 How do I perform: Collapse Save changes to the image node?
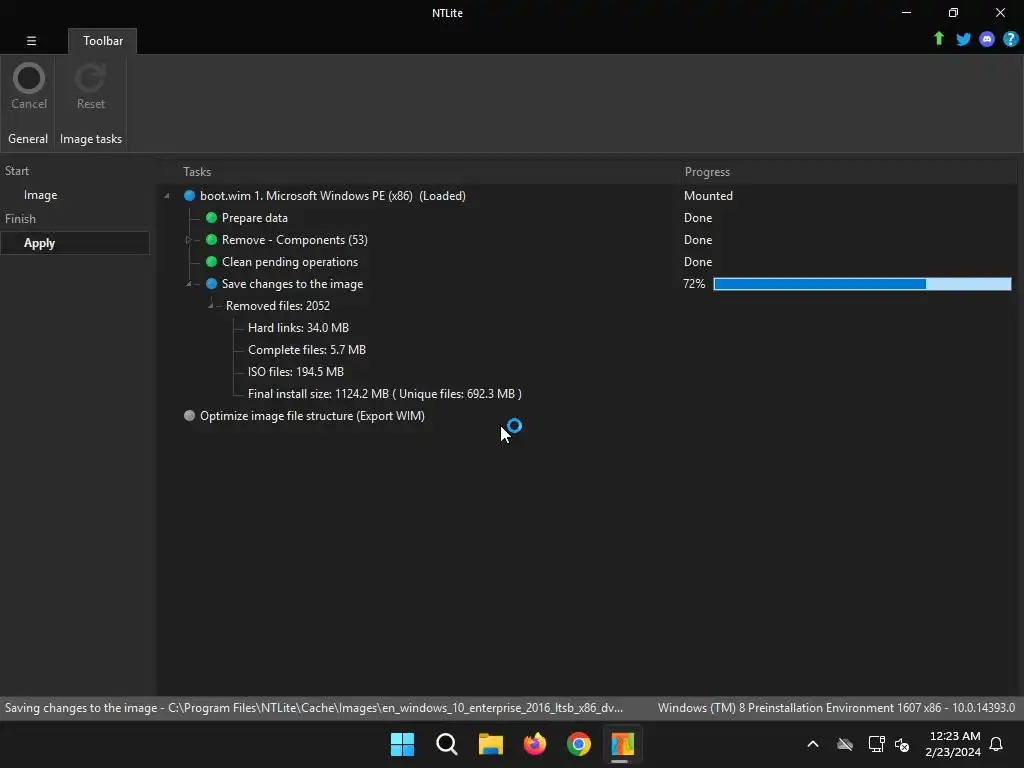(x=189, y=283)
